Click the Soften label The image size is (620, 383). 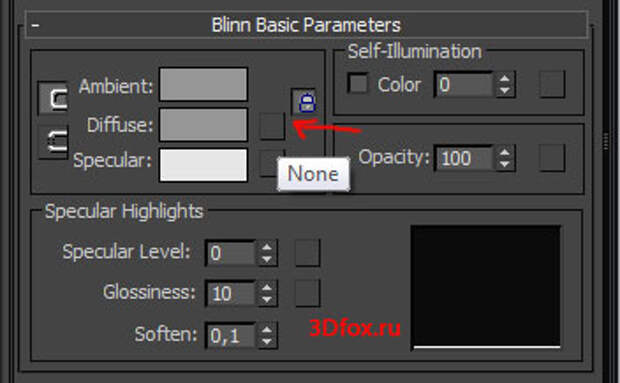click(166, 334)
